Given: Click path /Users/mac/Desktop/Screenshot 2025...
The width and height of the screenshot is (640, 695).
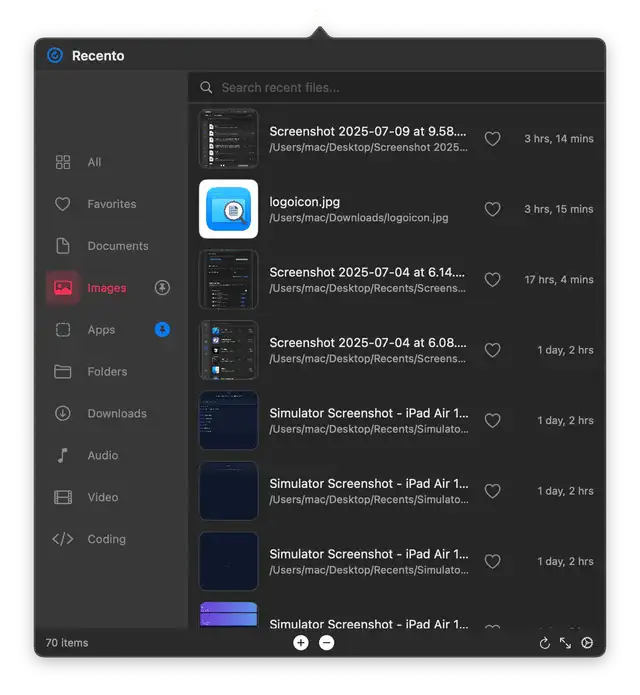Looking at the screenshot, I should pos(368,147).
